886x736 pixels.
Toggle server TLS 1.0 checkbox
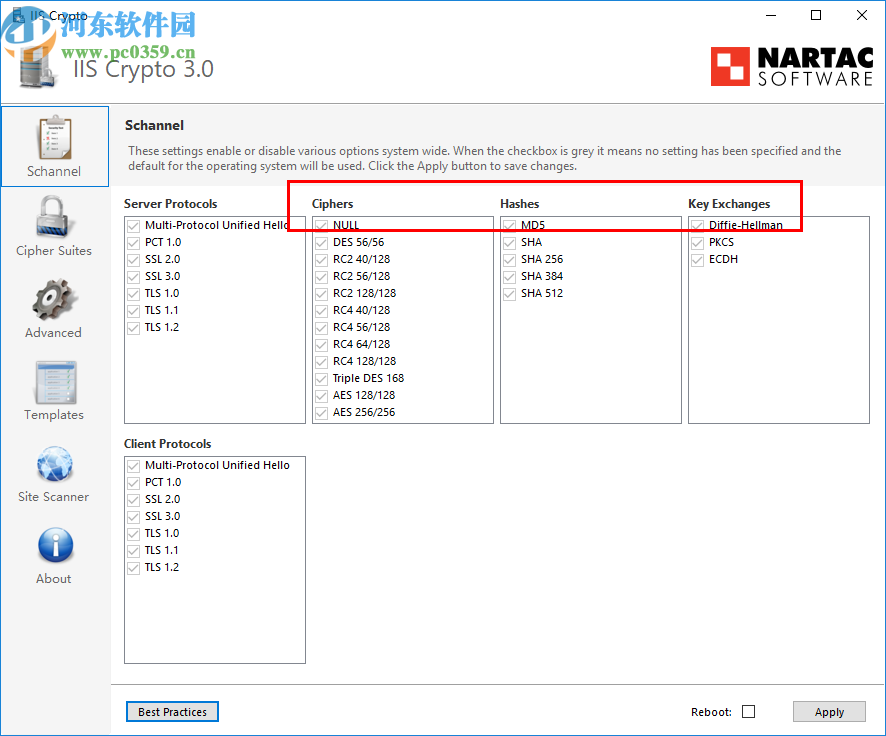coord(133,294)
